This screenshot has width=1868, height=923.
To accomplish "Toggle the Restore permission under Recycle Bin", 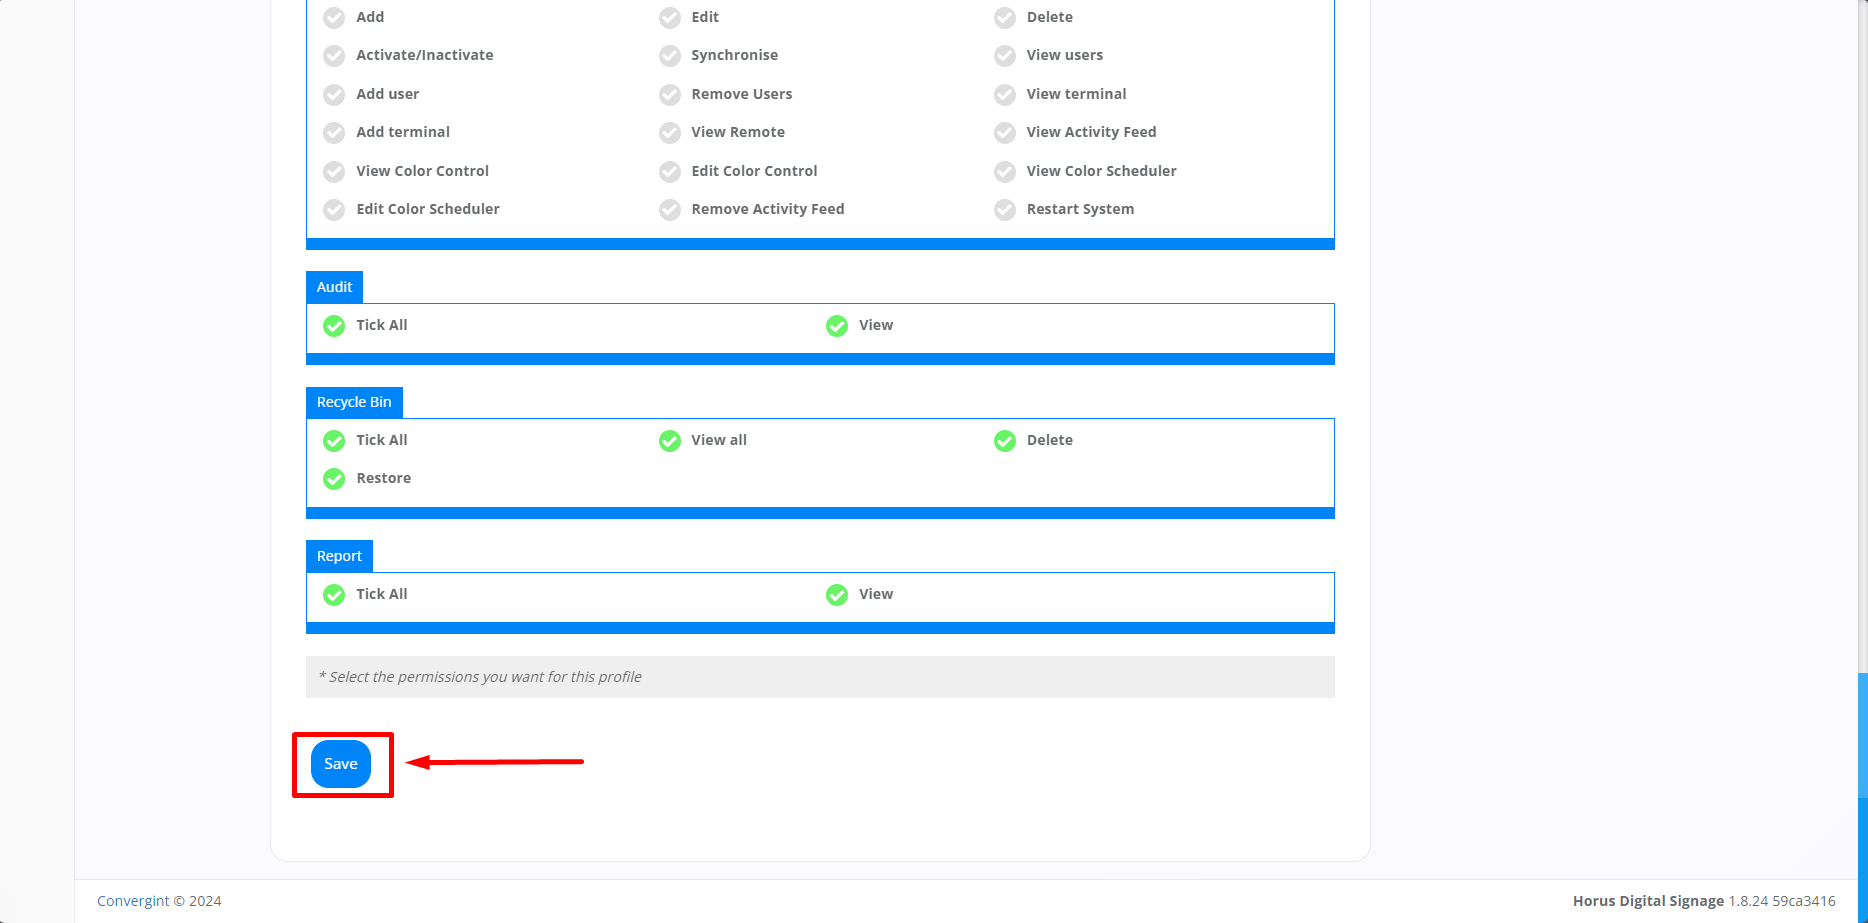I will [333, 478].
